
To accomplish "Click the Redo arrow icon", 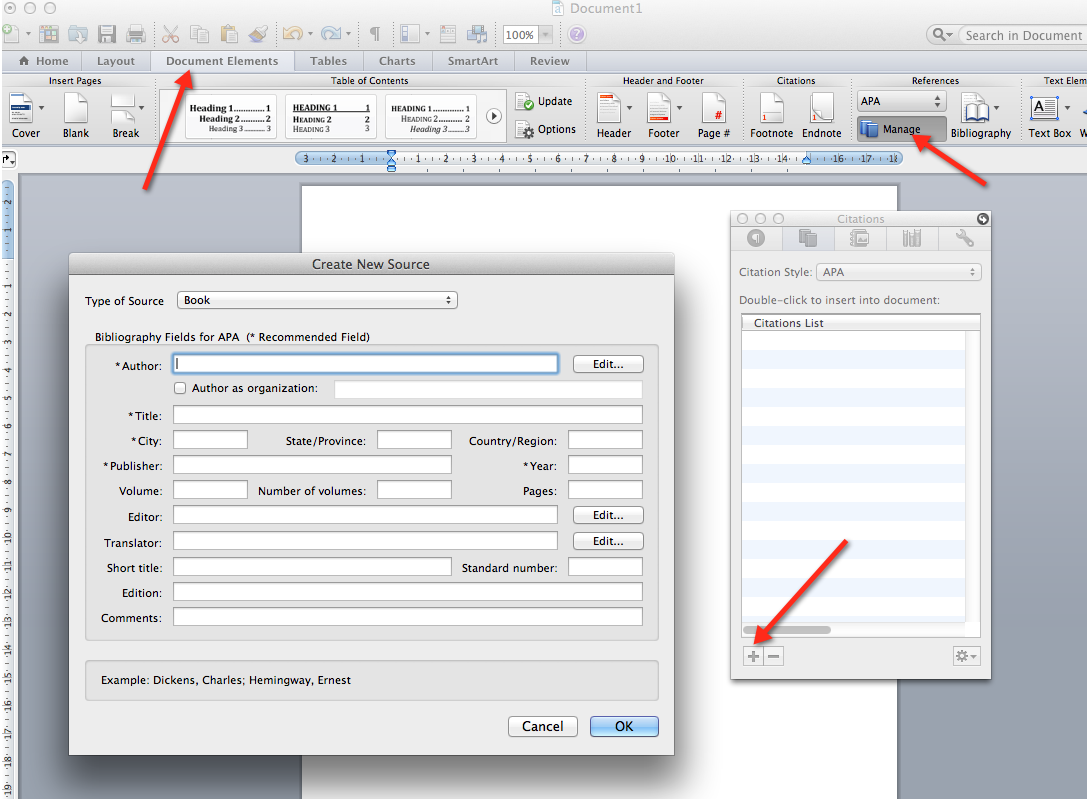I will pos(331,33).
